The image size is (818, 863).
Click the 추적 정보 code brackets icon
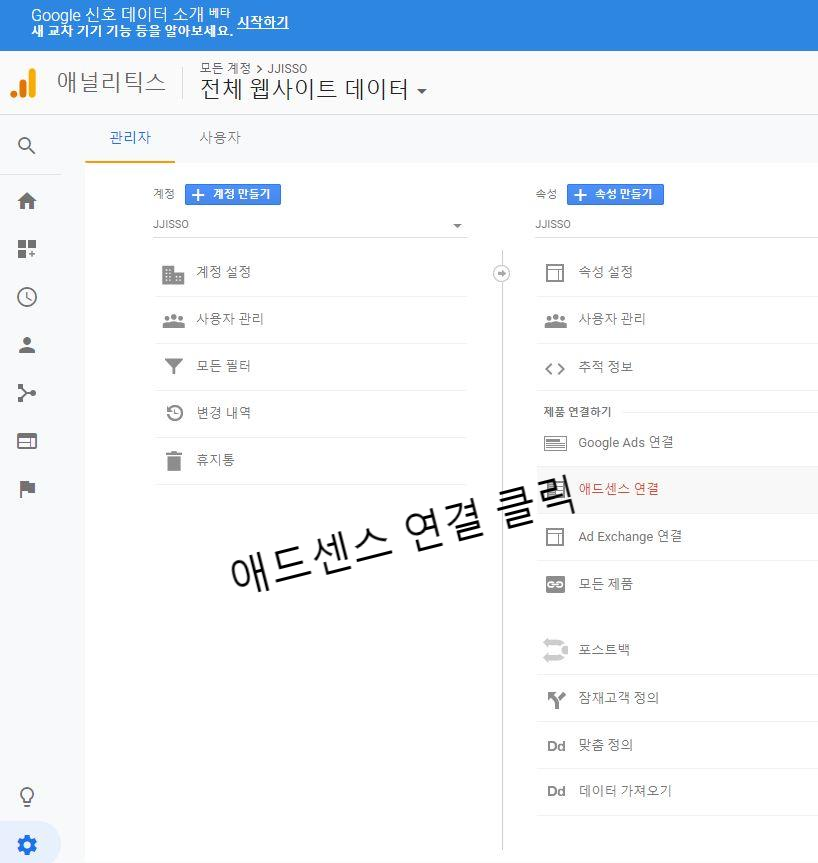click(x=555, y=368)
